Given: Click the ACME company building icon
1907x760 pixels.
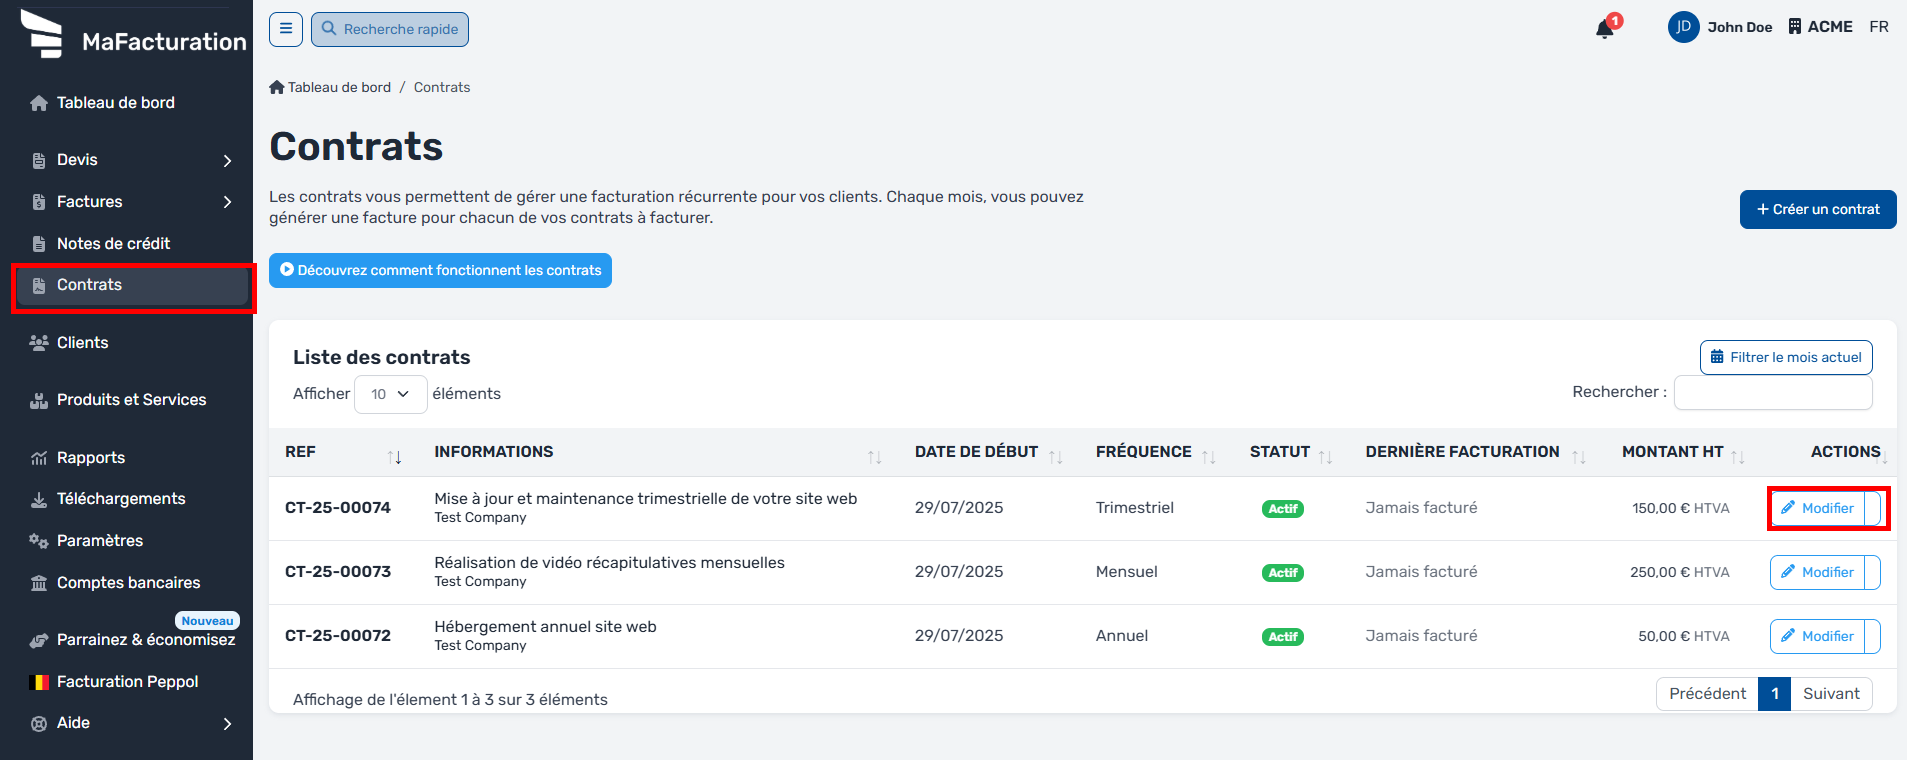Looking at the screenshot, I should coord(1795,27).
